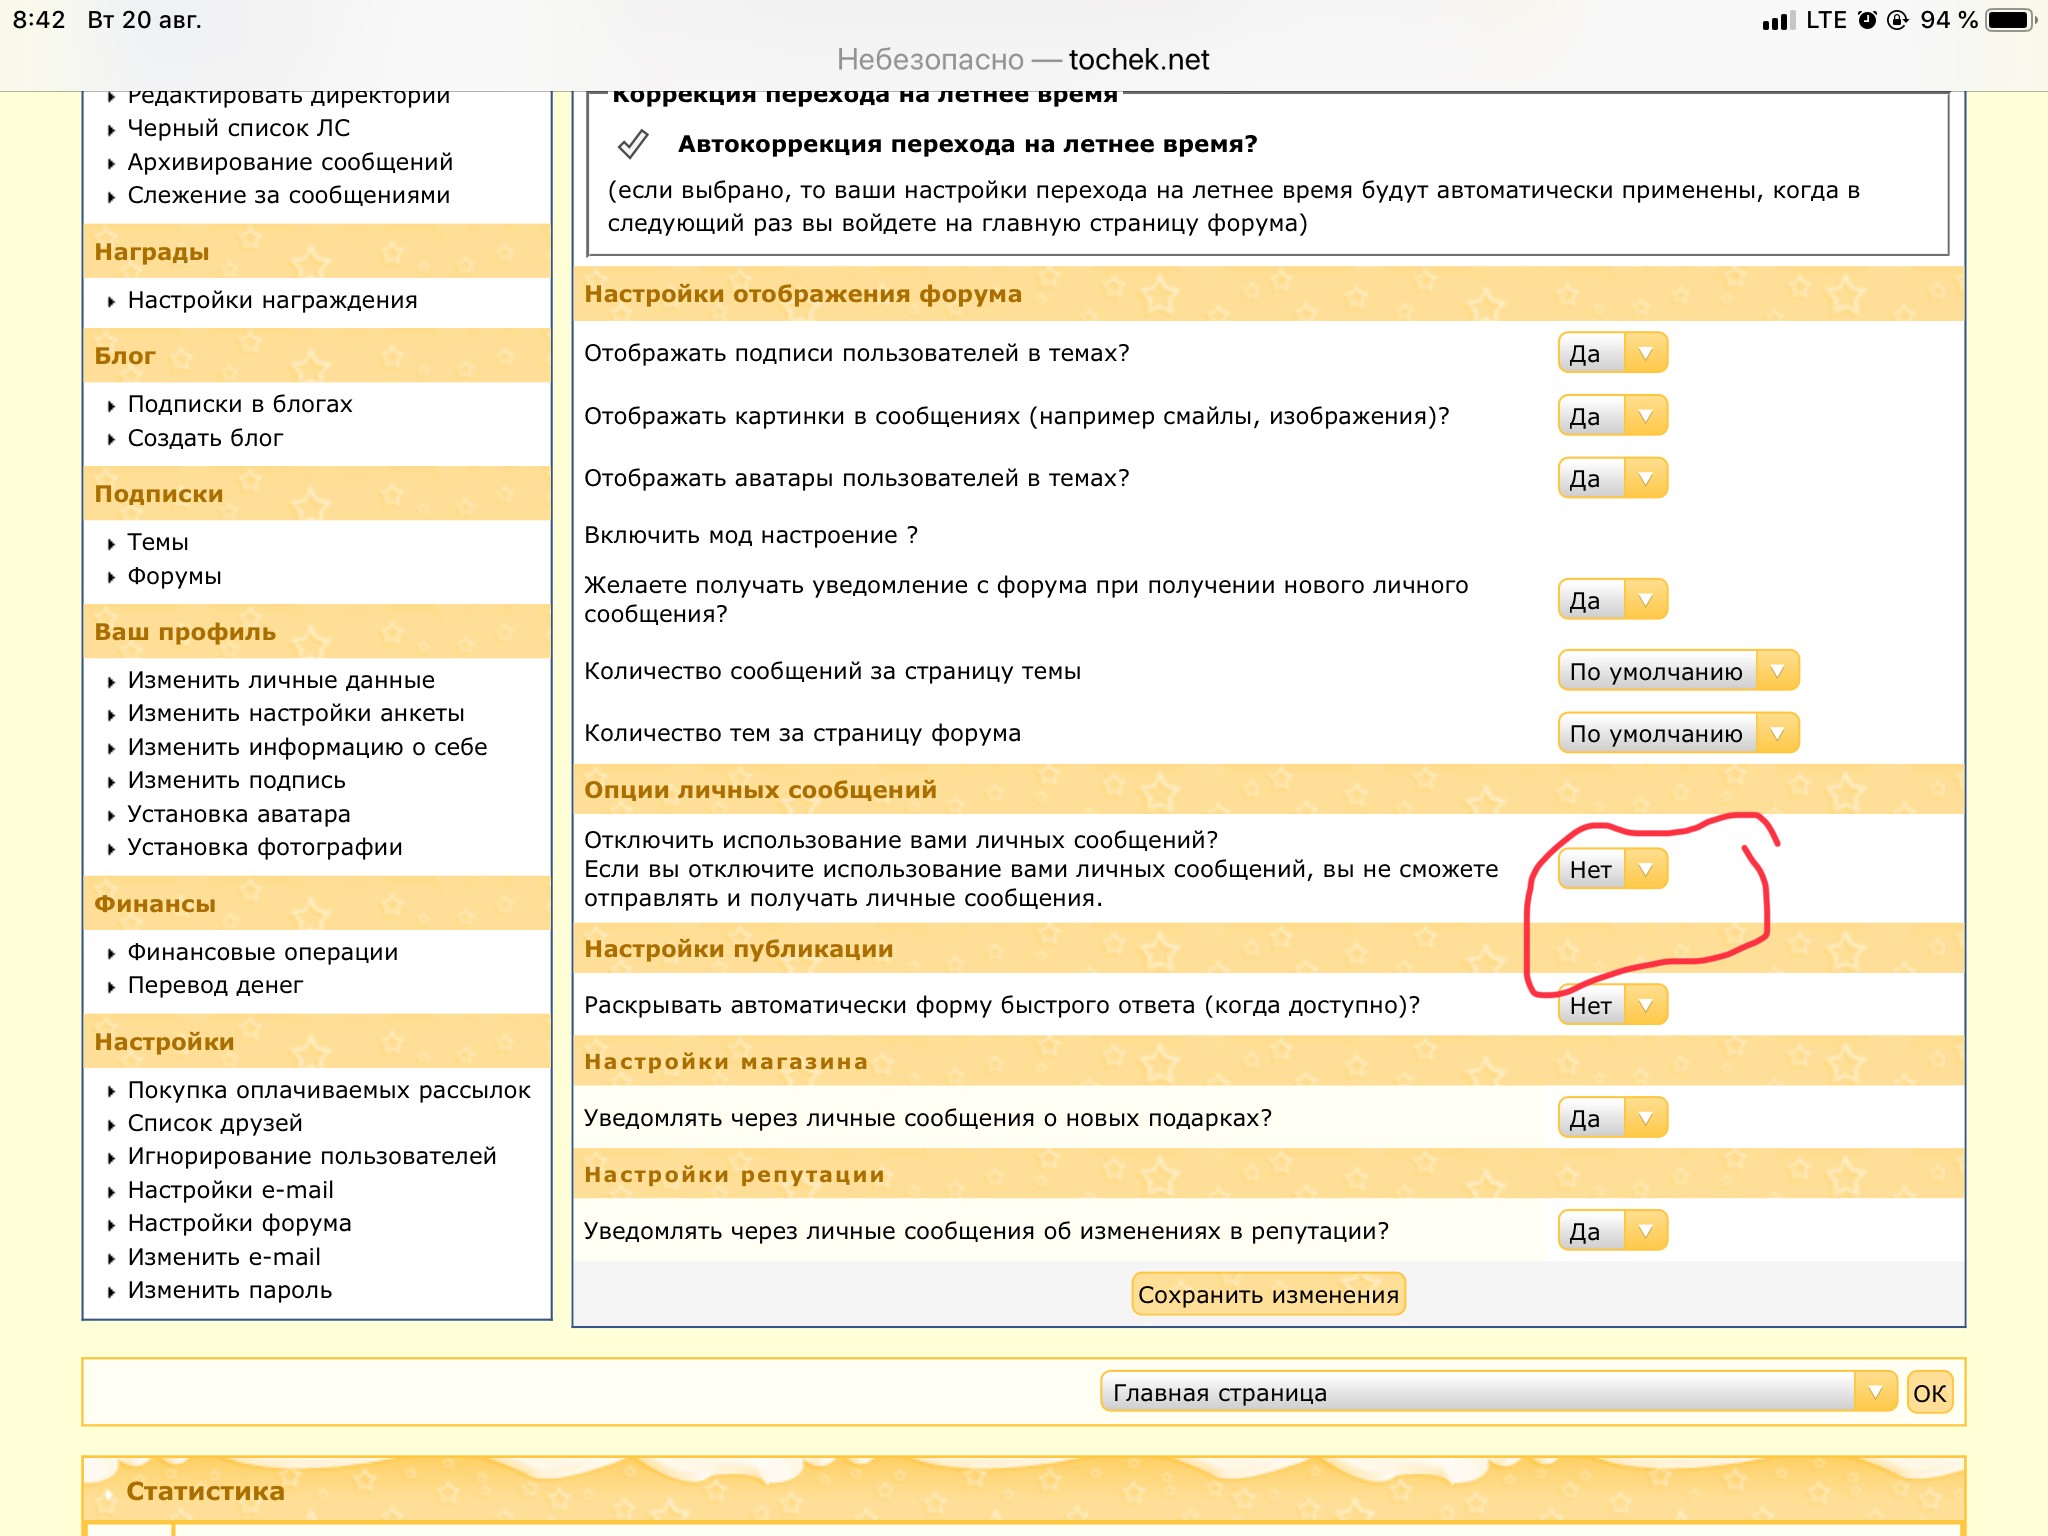
Task: Toggle the summer time autocorrection checkmark
Action: click(632, 145)
